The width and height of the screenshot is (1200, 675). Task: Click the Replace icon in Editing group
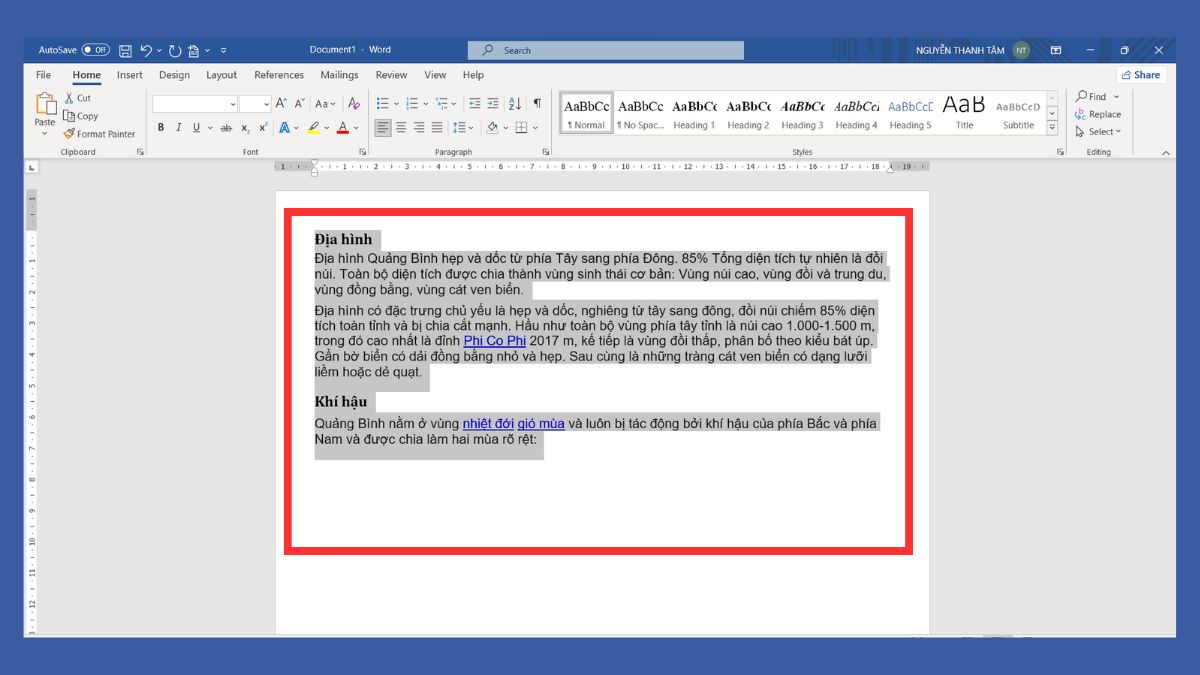pos(1081,114)
